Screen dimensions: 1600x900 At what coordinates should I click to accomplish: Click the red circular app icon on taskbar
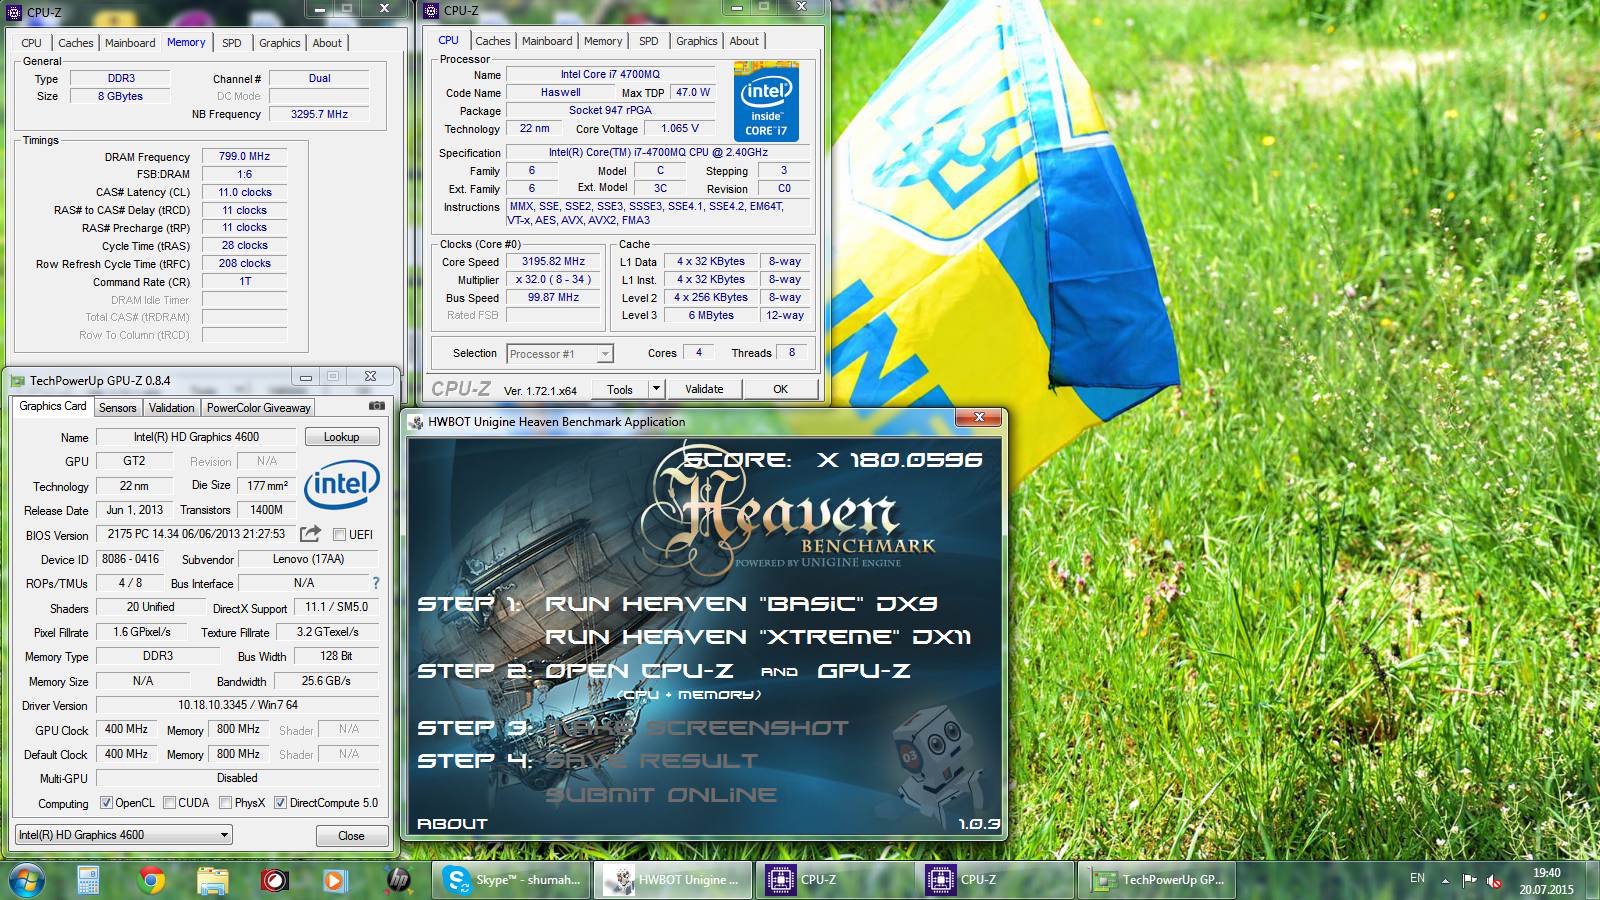[274, 880]
